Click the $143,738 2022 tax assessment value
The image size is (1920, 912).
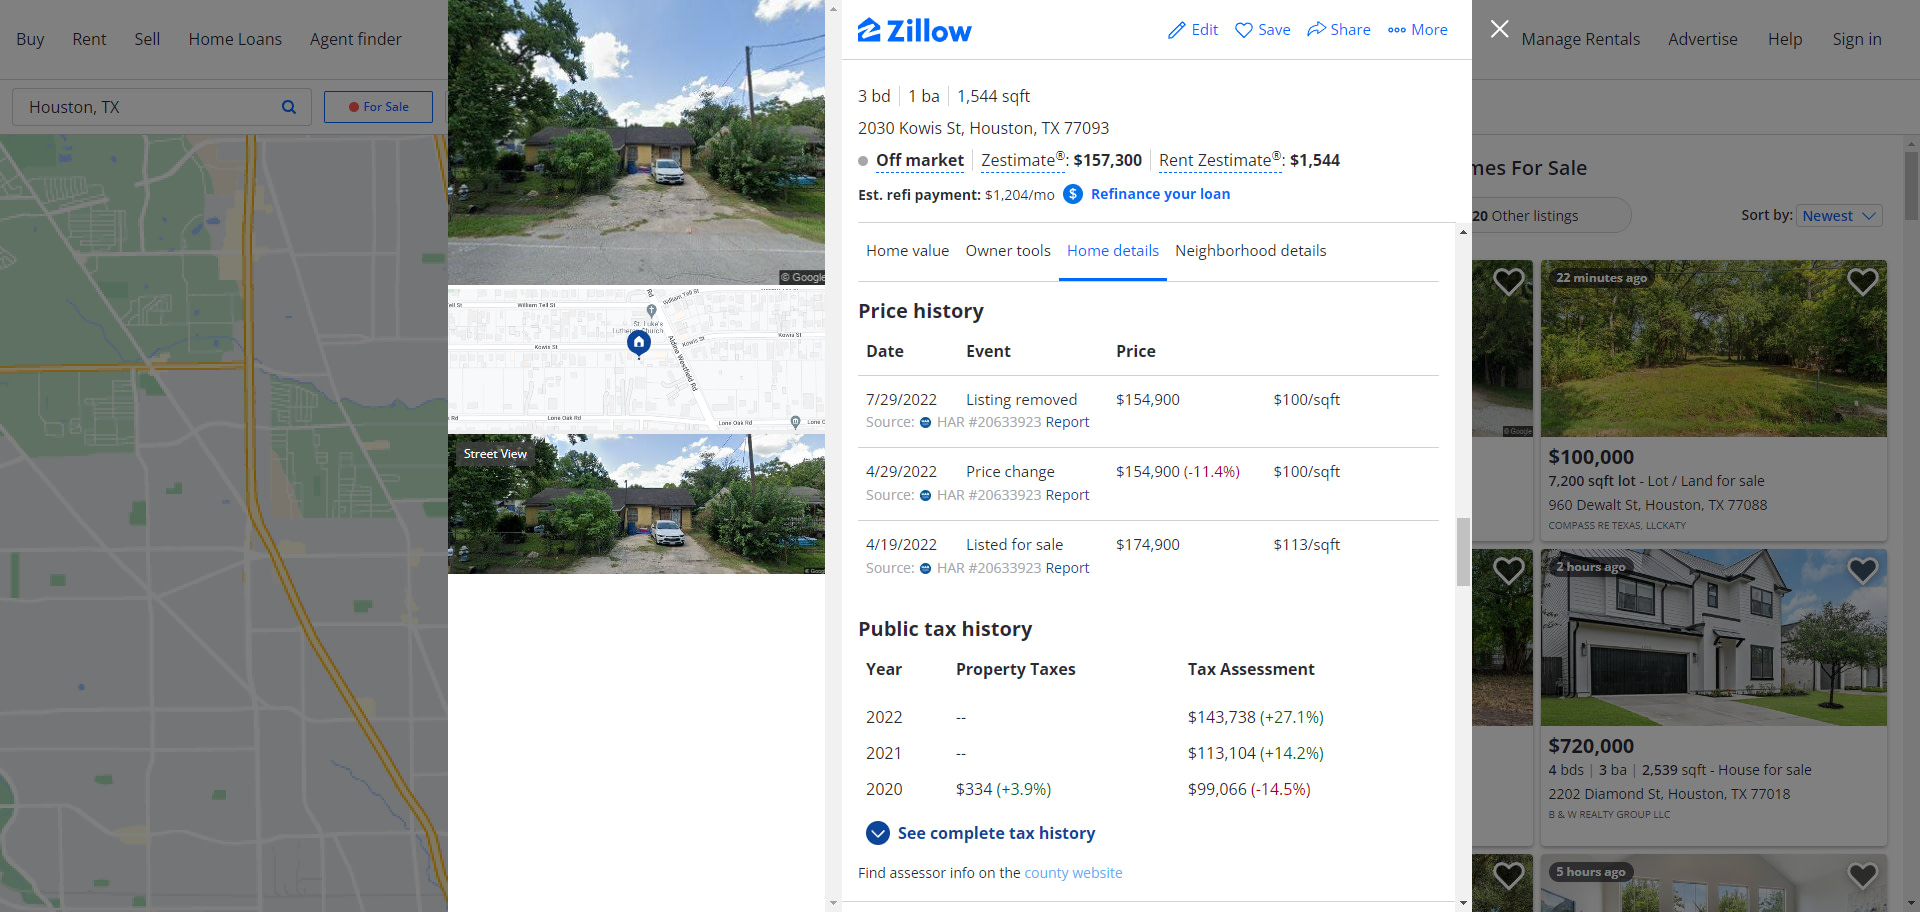tap(1222, 717)
